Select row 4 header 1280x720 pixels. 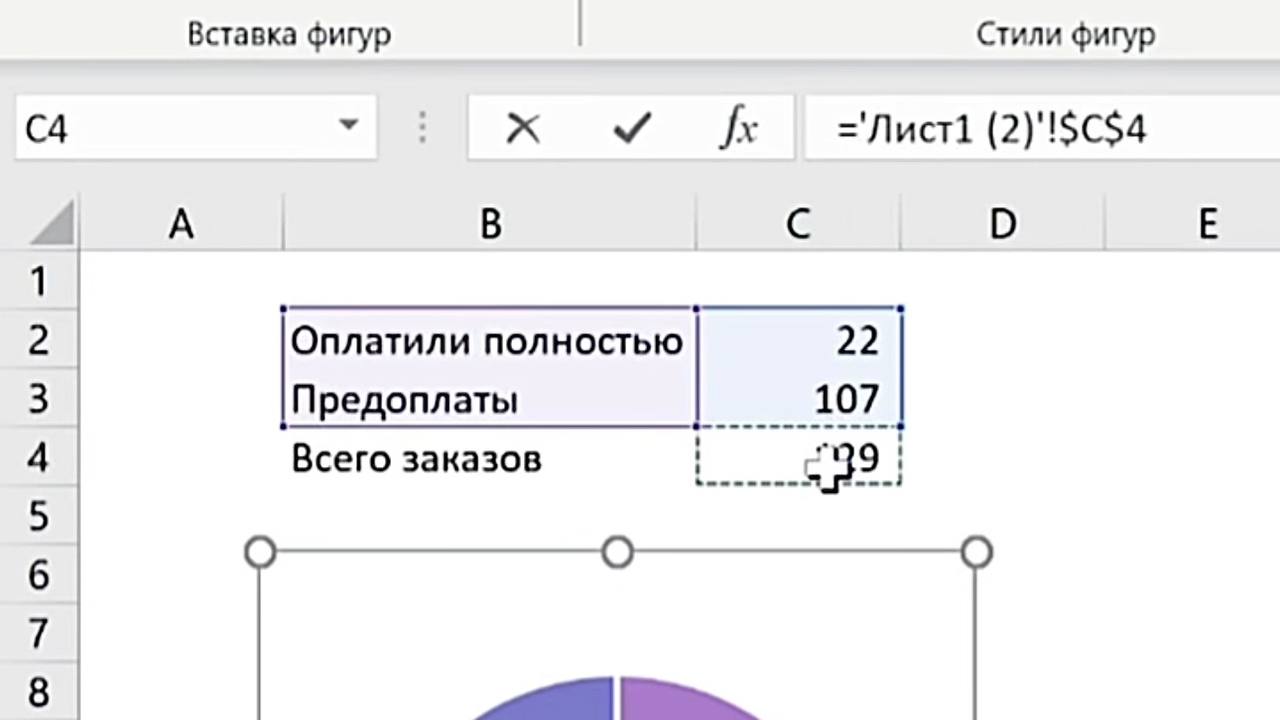39,458
